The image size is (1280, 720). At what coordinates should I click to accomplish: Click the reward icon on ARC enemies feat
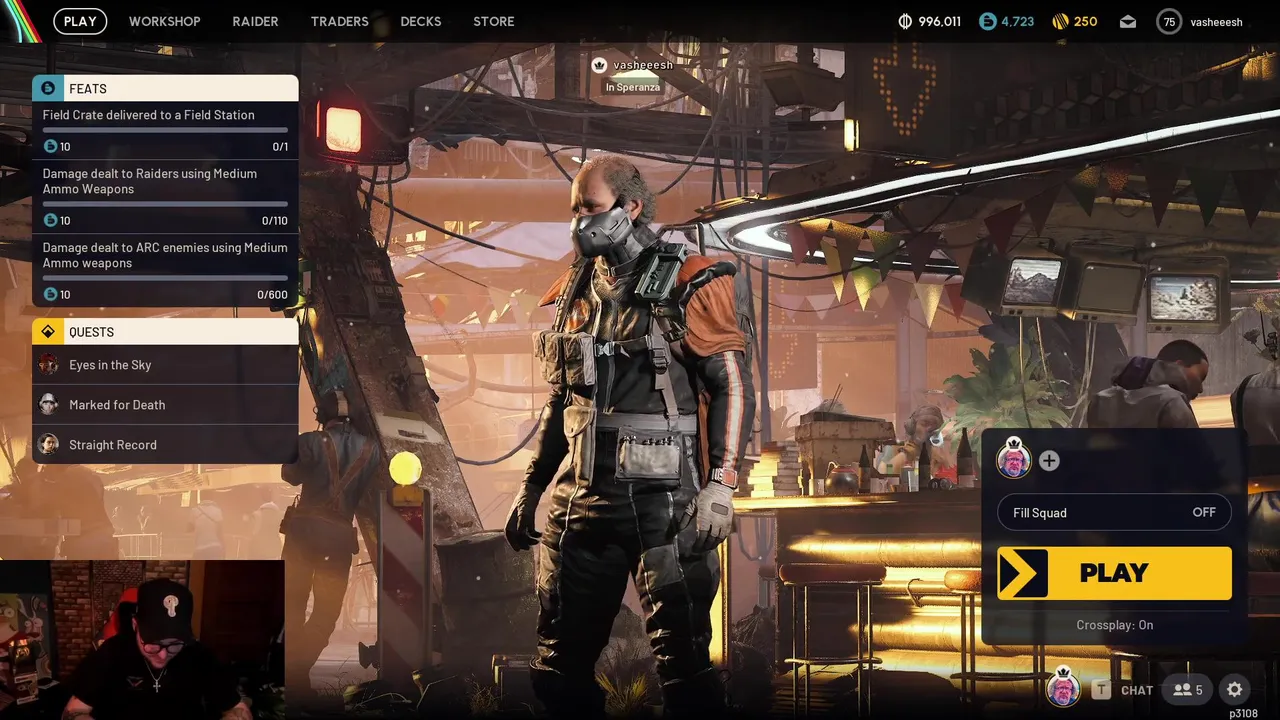(x=50, y=294)
